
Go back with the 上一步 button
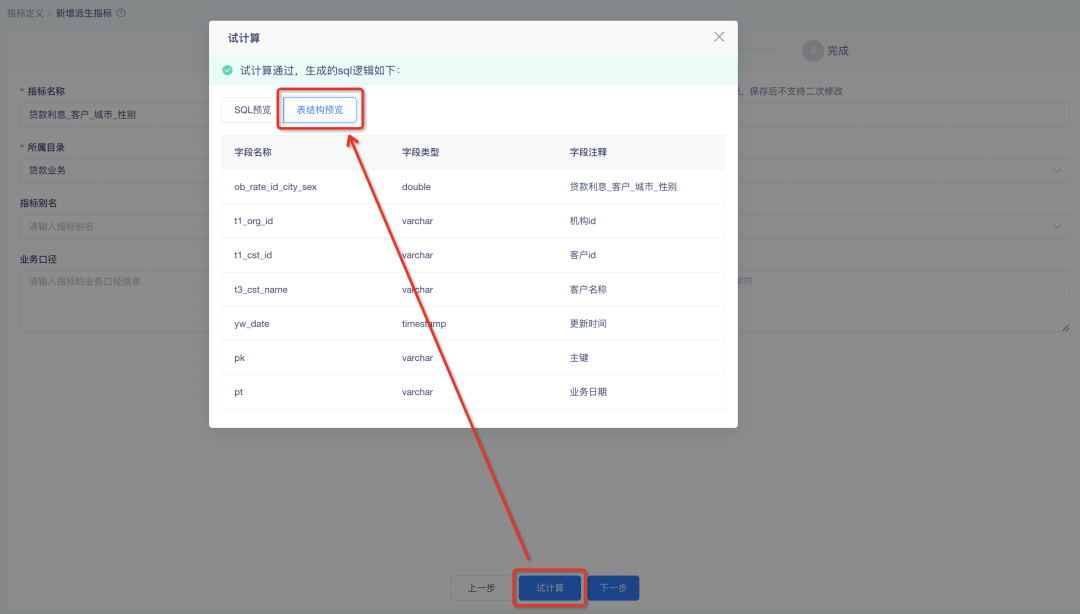point(481,588)
